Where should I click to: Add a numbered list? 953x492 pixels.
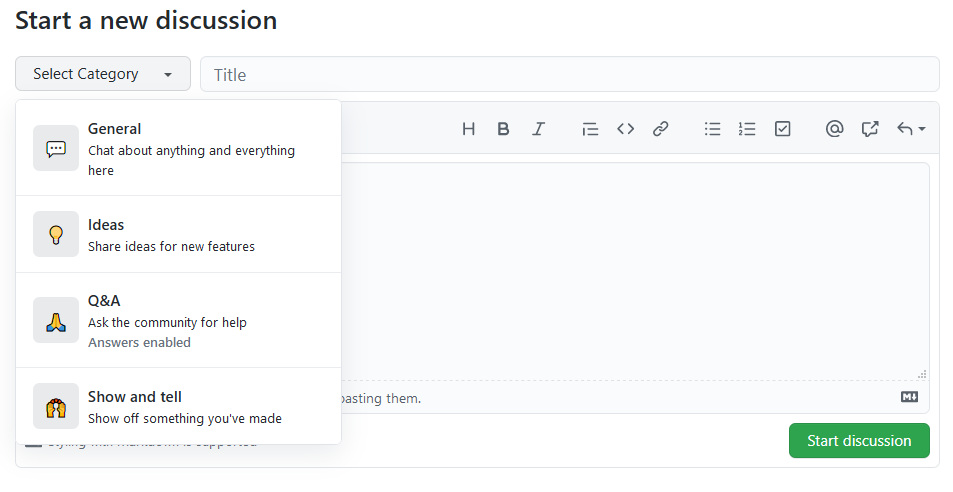(x=747, y=129)
